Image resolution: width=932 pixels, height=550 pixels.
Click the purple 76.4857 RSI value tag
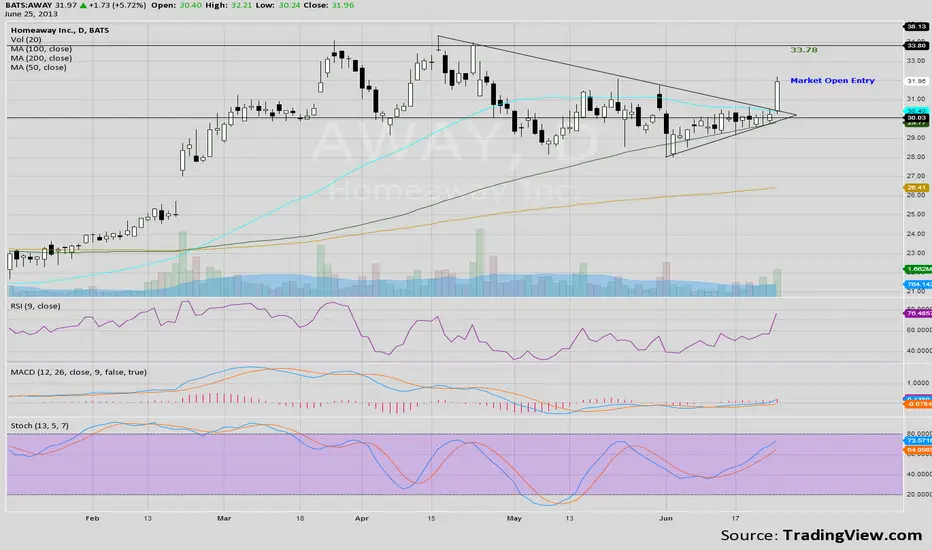pyautogui.click(x=917, y=313)
